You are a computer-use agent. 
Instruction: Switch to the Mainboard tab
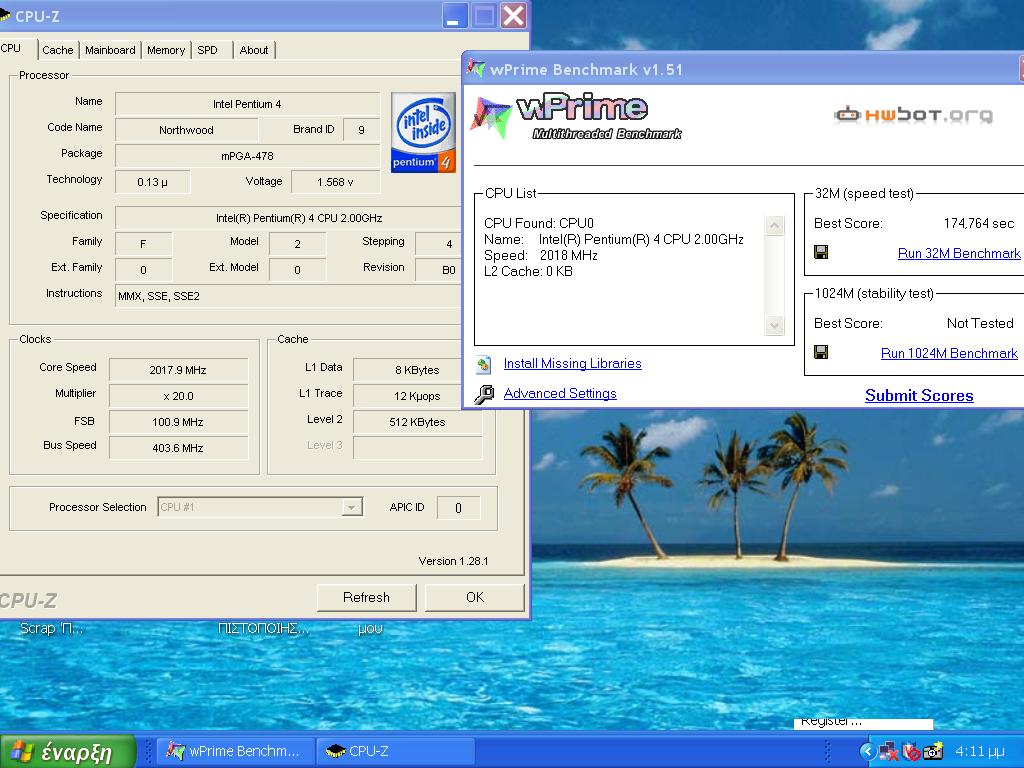(x=110, y=50)
